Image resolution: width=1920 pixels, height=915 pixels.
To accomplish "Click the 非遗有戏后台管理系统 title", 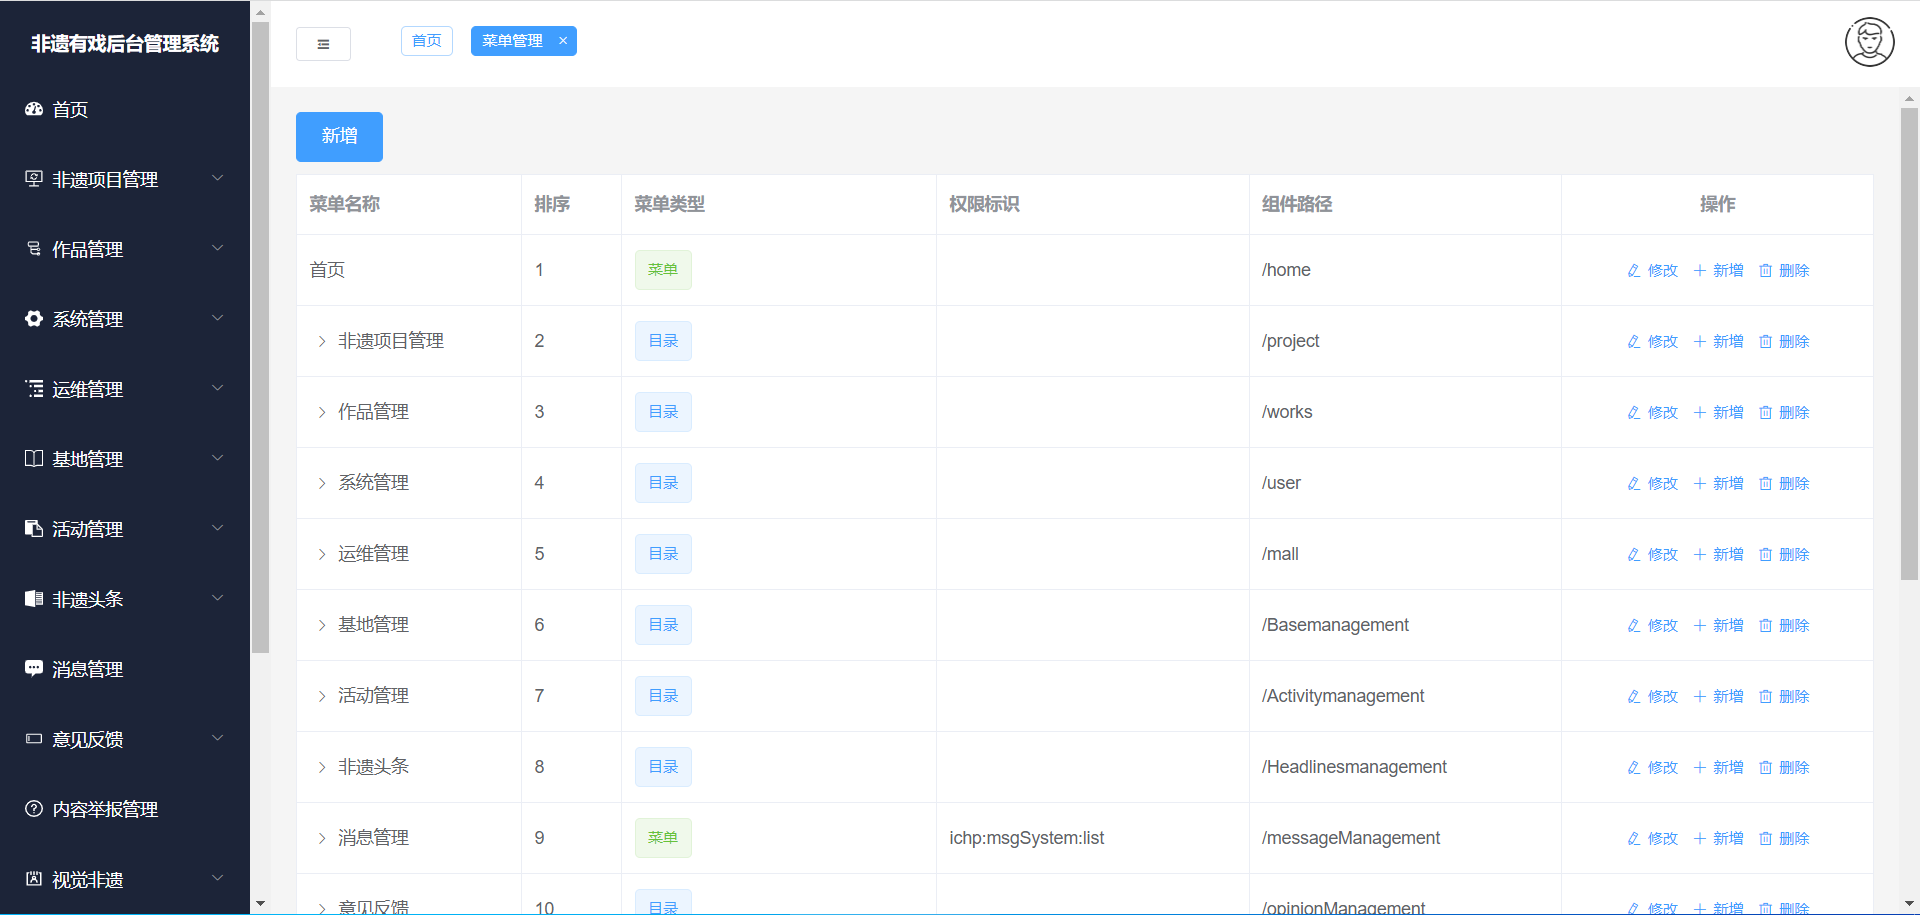I will pos(125,44).
